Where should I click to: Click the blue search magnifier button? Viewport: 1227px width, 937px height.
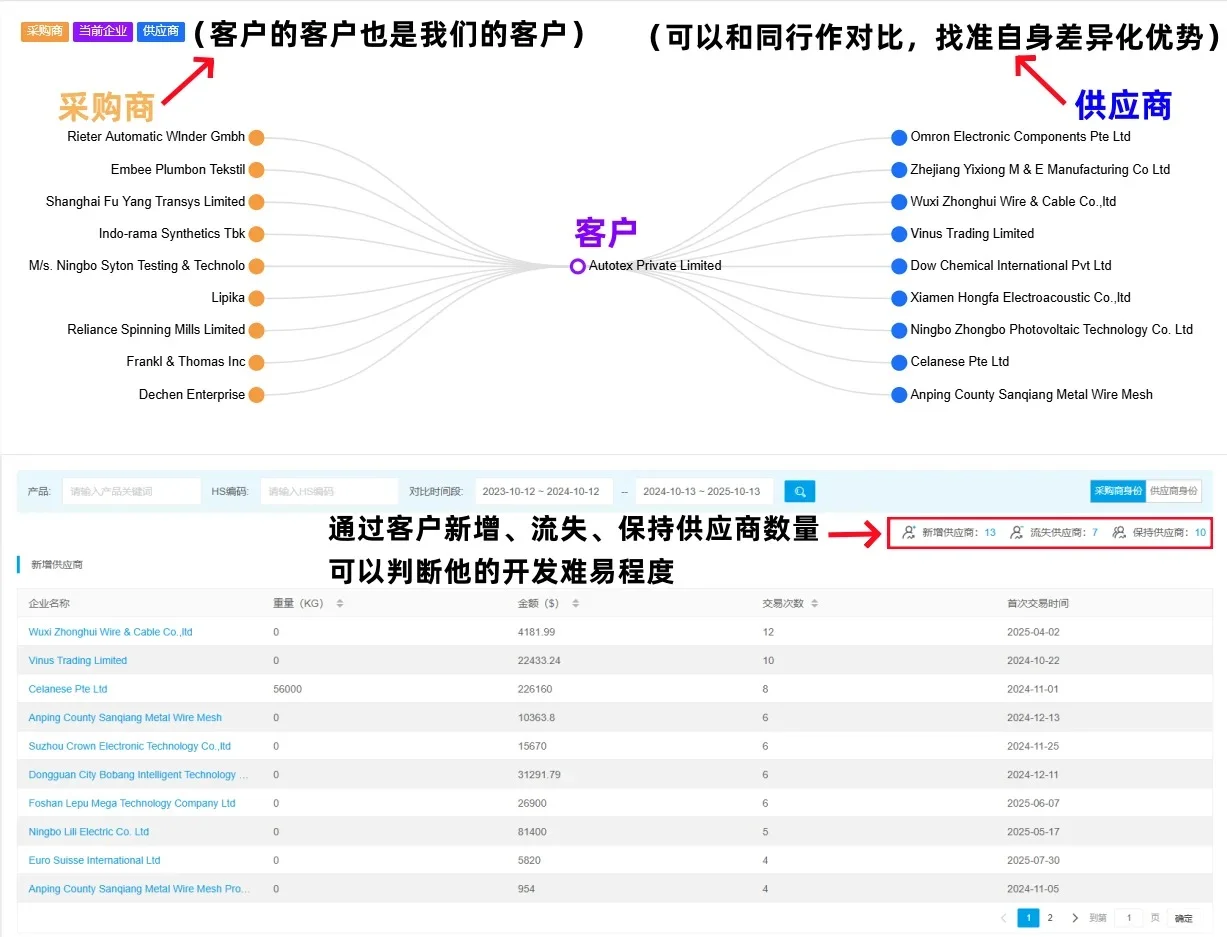(799, 491)
